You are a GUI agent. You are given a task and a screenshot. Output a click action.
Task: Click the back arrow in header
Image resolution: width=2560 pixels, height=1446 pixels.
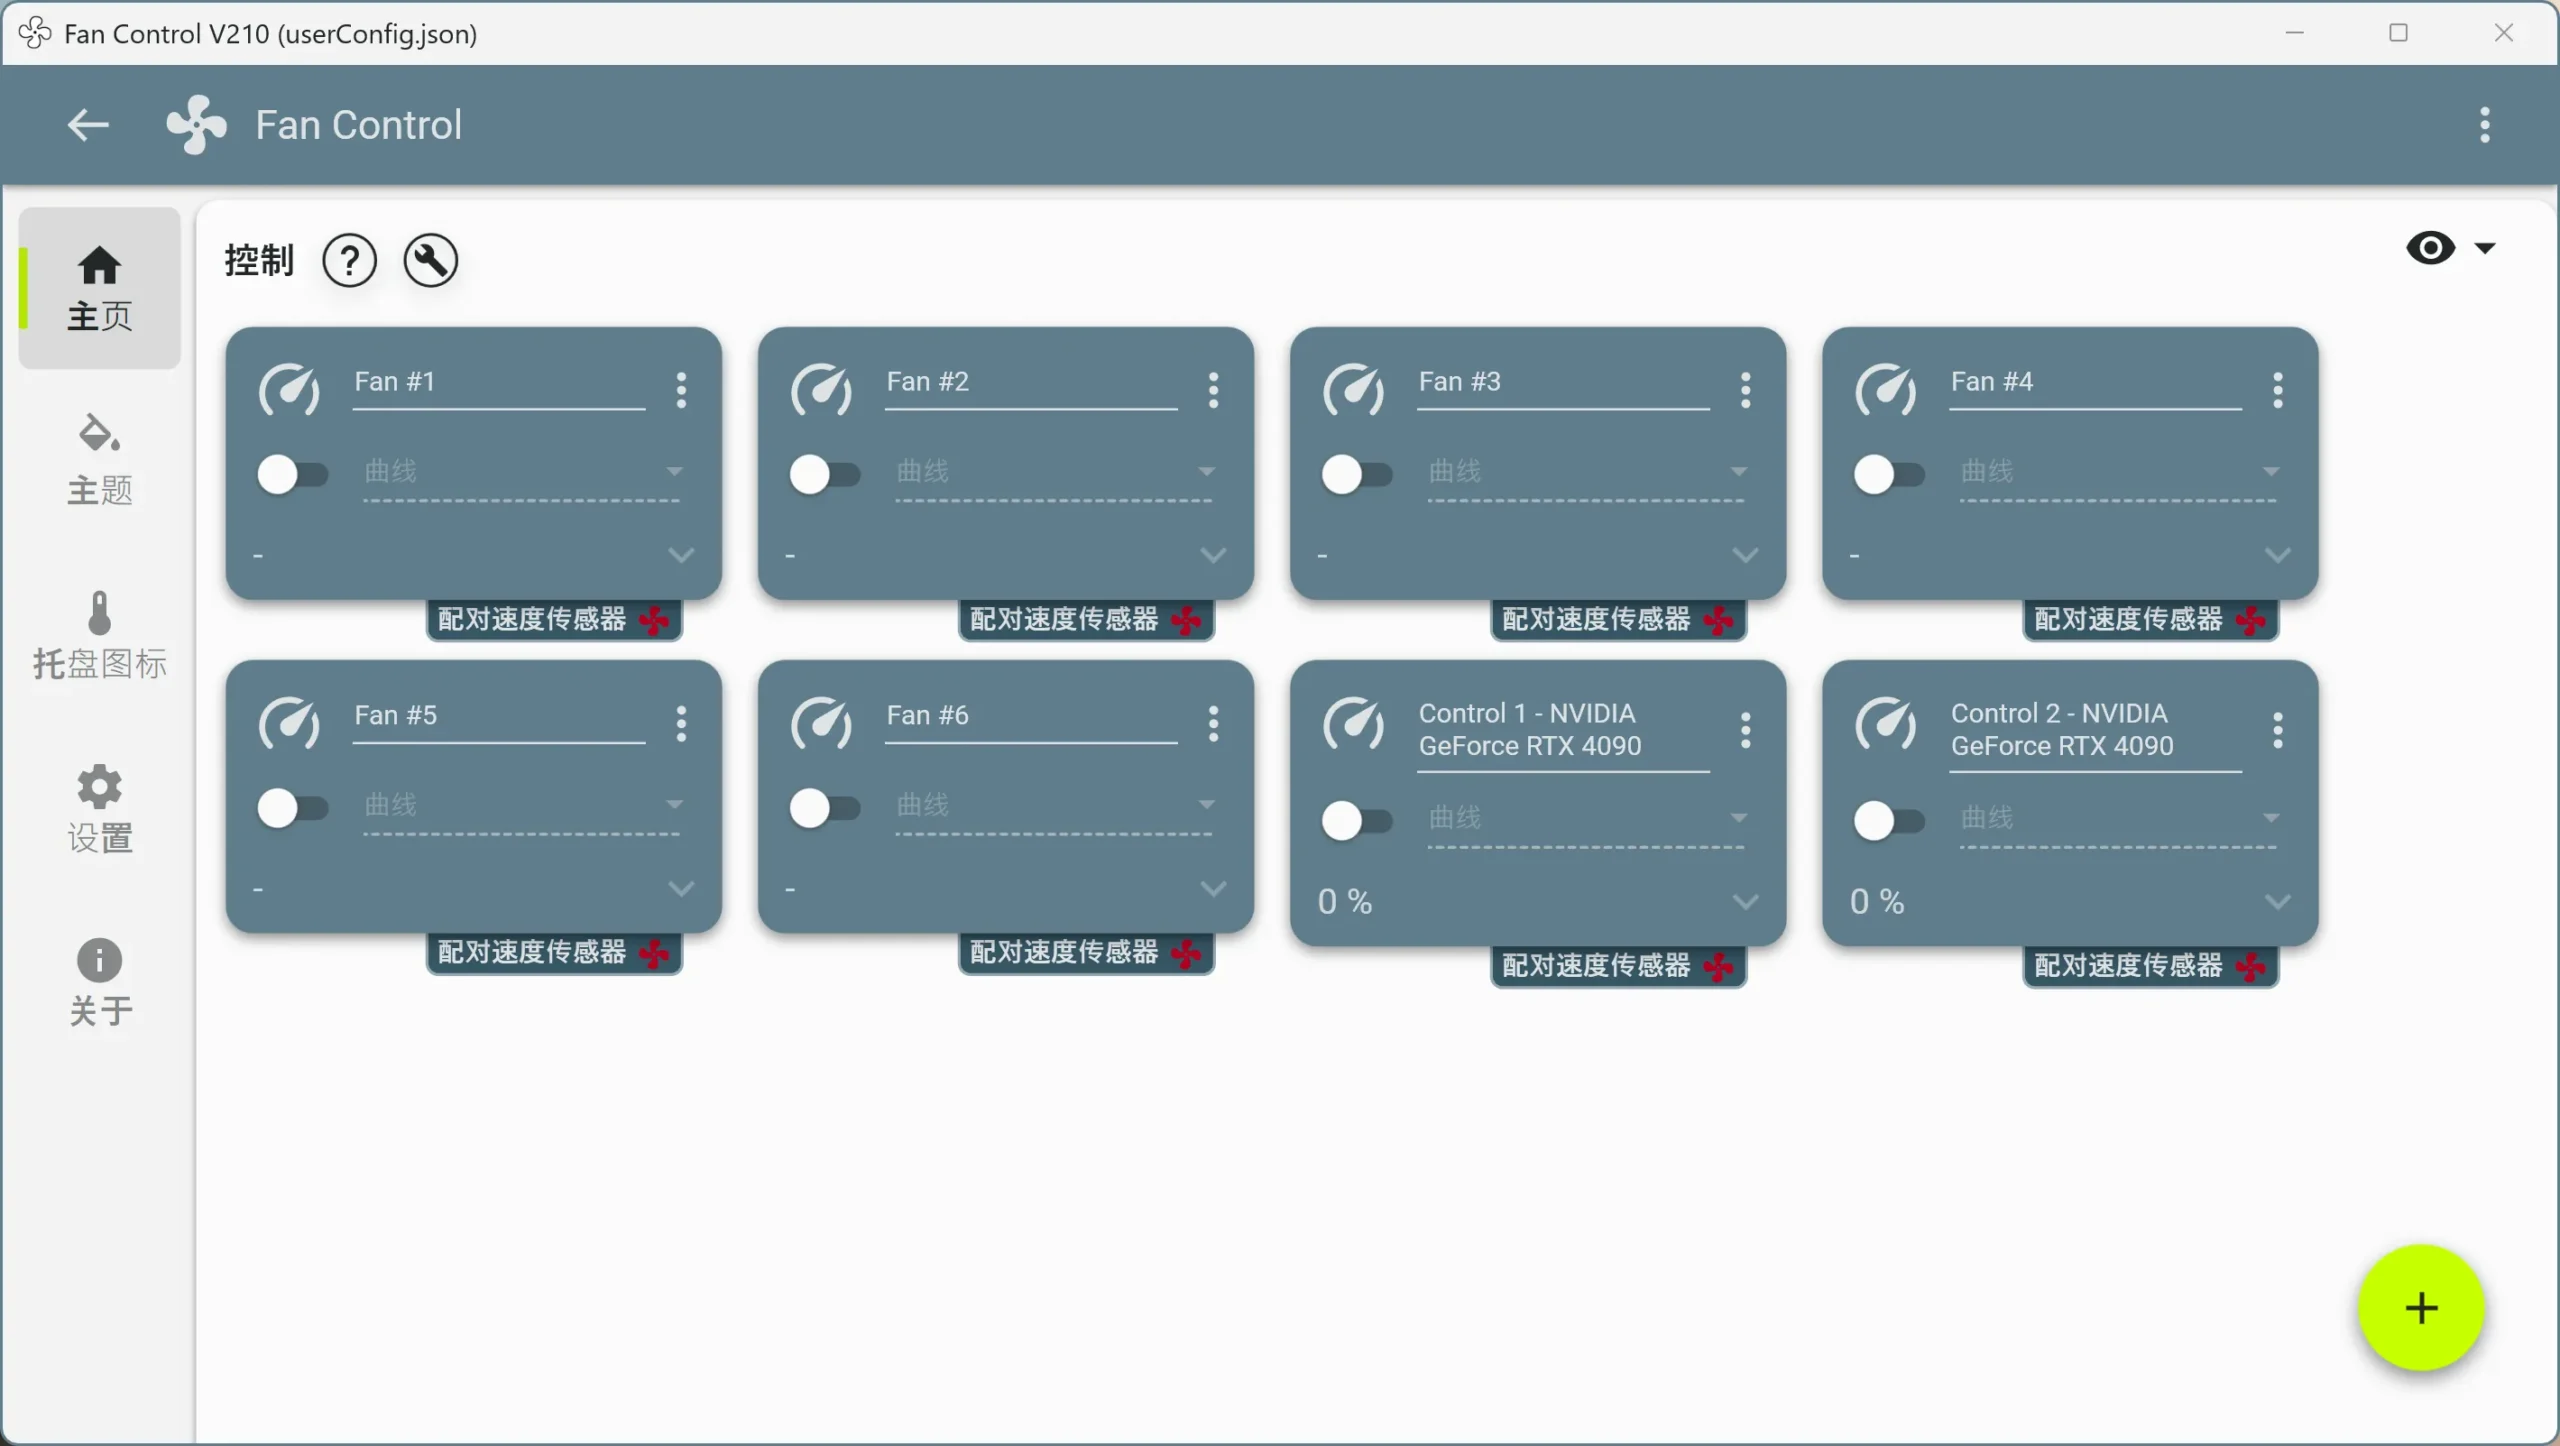[88, 125]
